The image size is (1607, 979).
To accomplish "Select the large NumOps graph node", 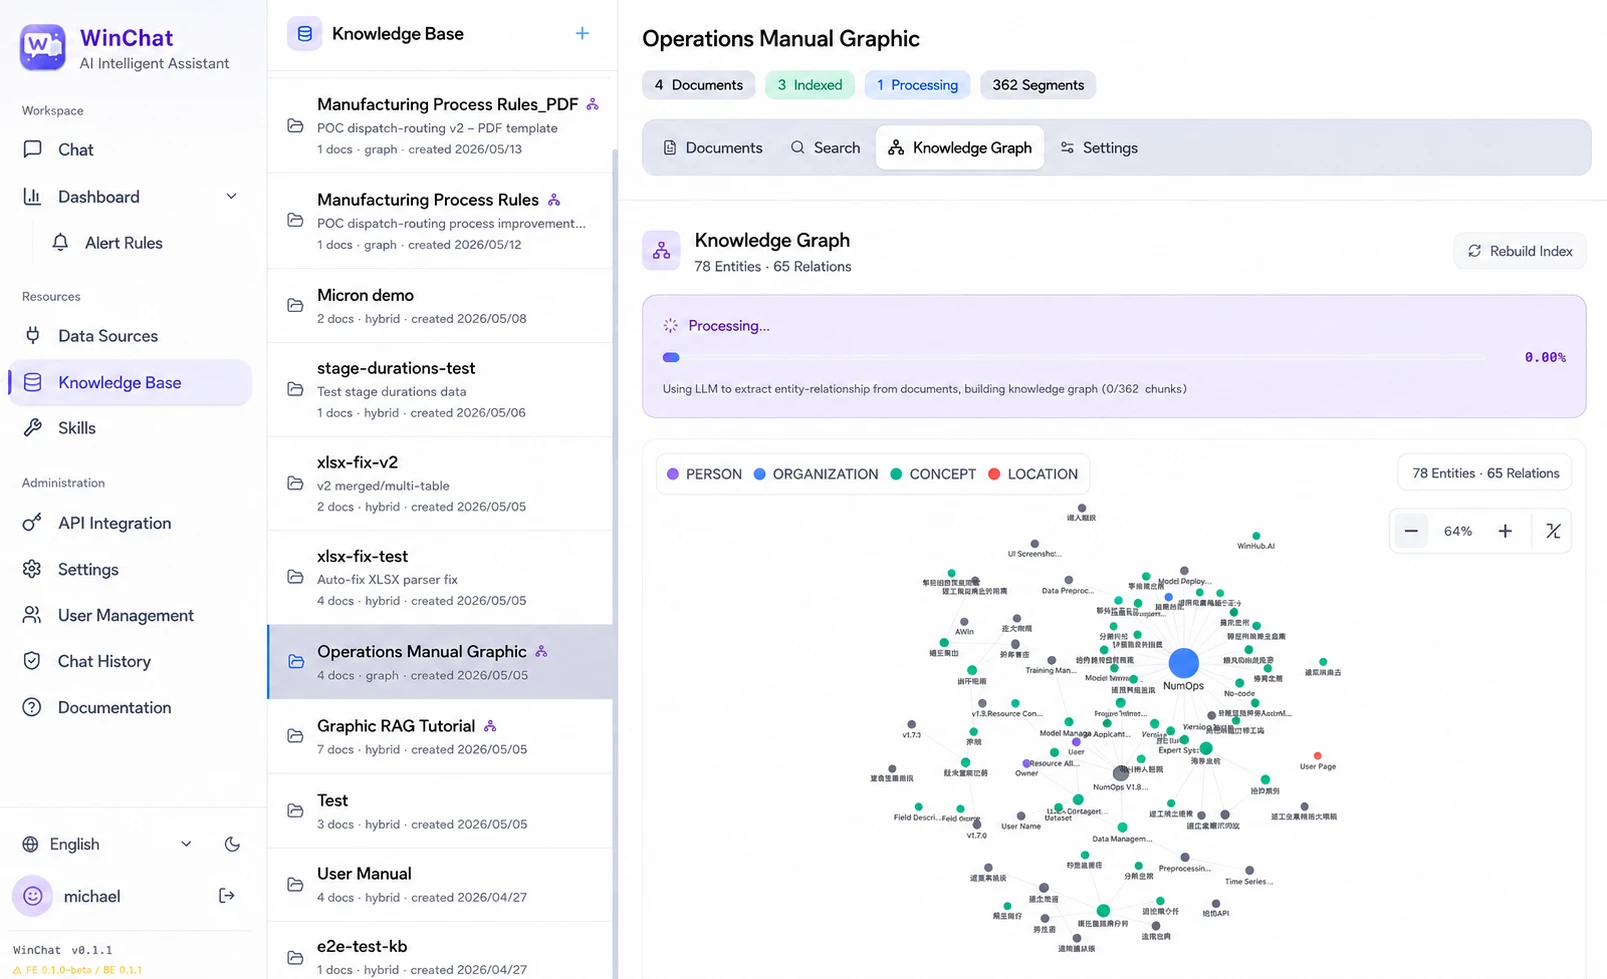I will (1184, 663).
